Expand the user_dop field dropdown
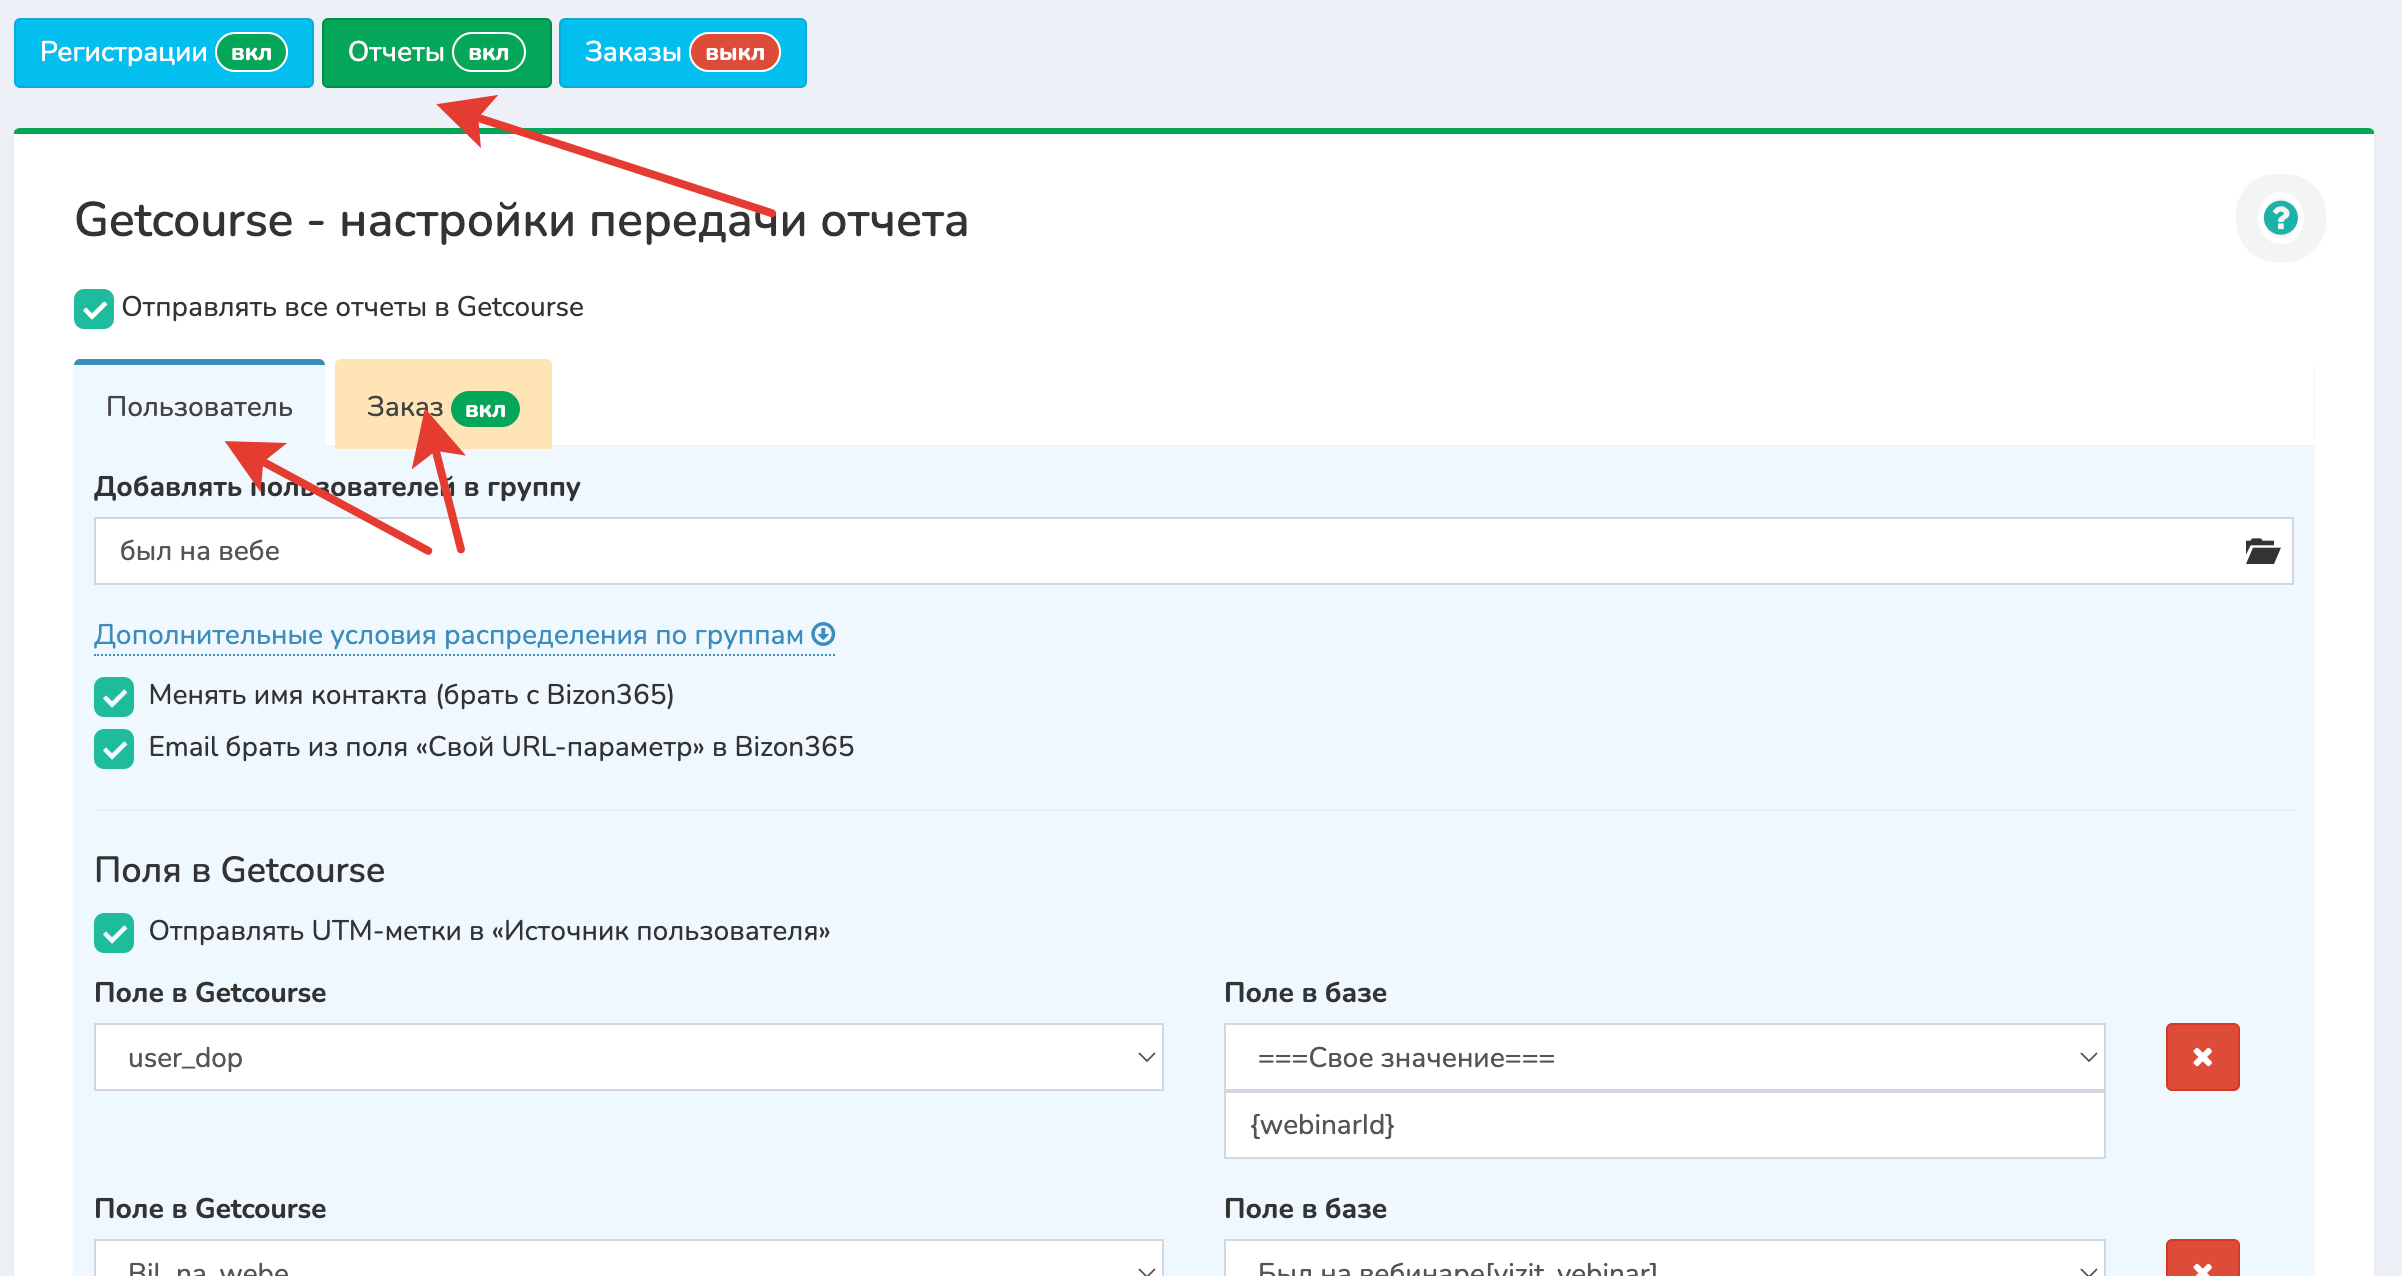Image resolution: width=2402 pixels, height=1276 pixels. [628, 1057]
